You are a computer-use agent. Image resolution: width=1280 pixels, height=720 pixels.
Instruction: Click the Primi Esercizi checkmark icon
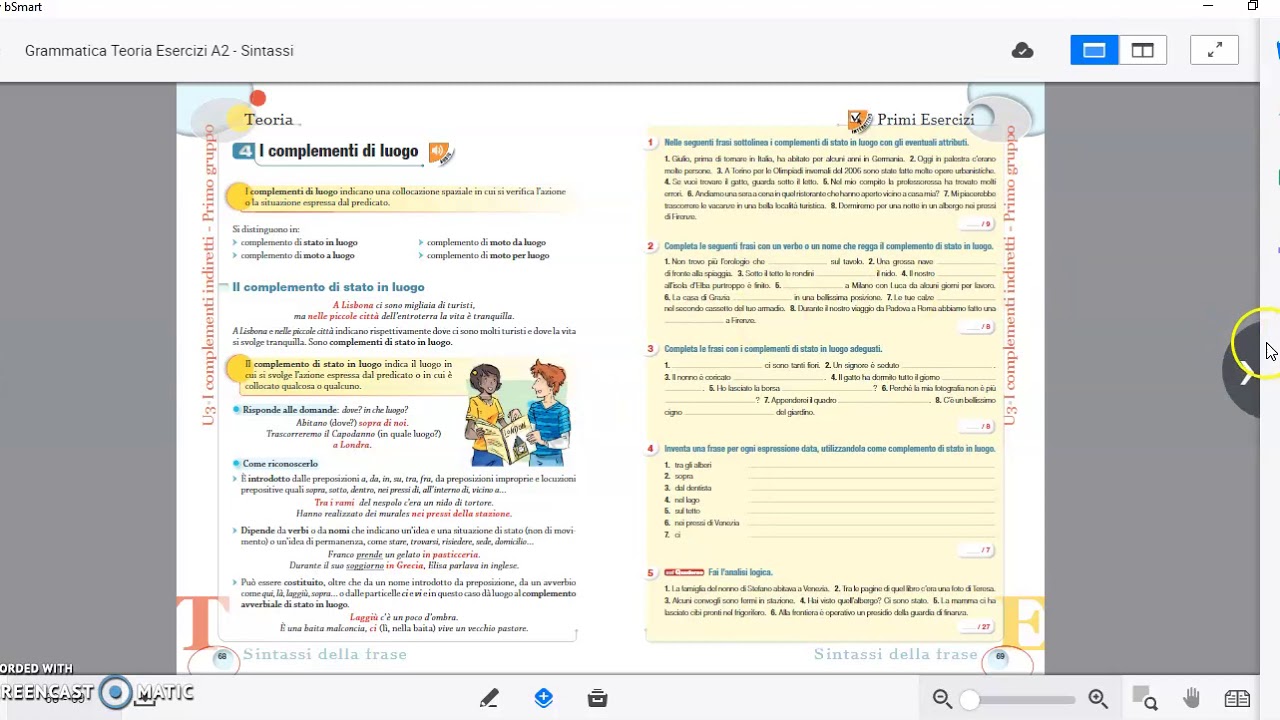(x=859, y=120)
